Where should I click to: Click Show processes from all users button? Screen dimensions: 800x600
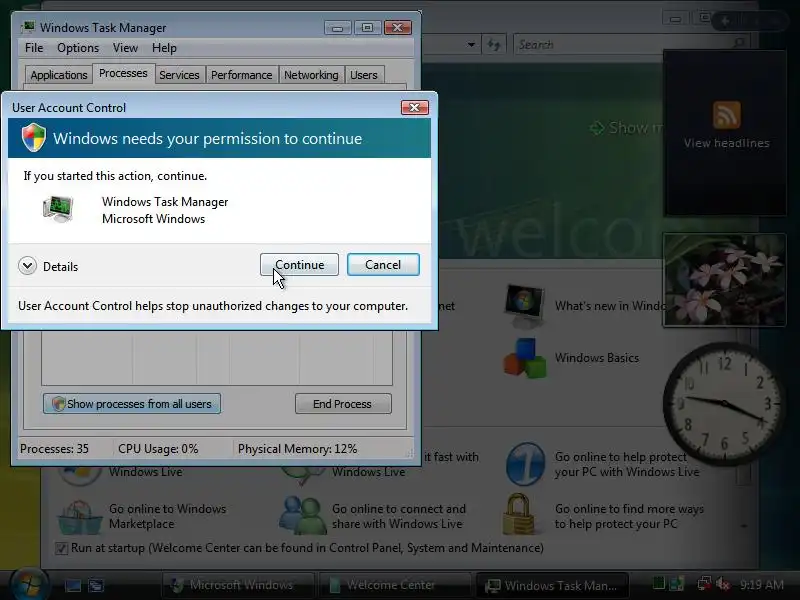132,404
